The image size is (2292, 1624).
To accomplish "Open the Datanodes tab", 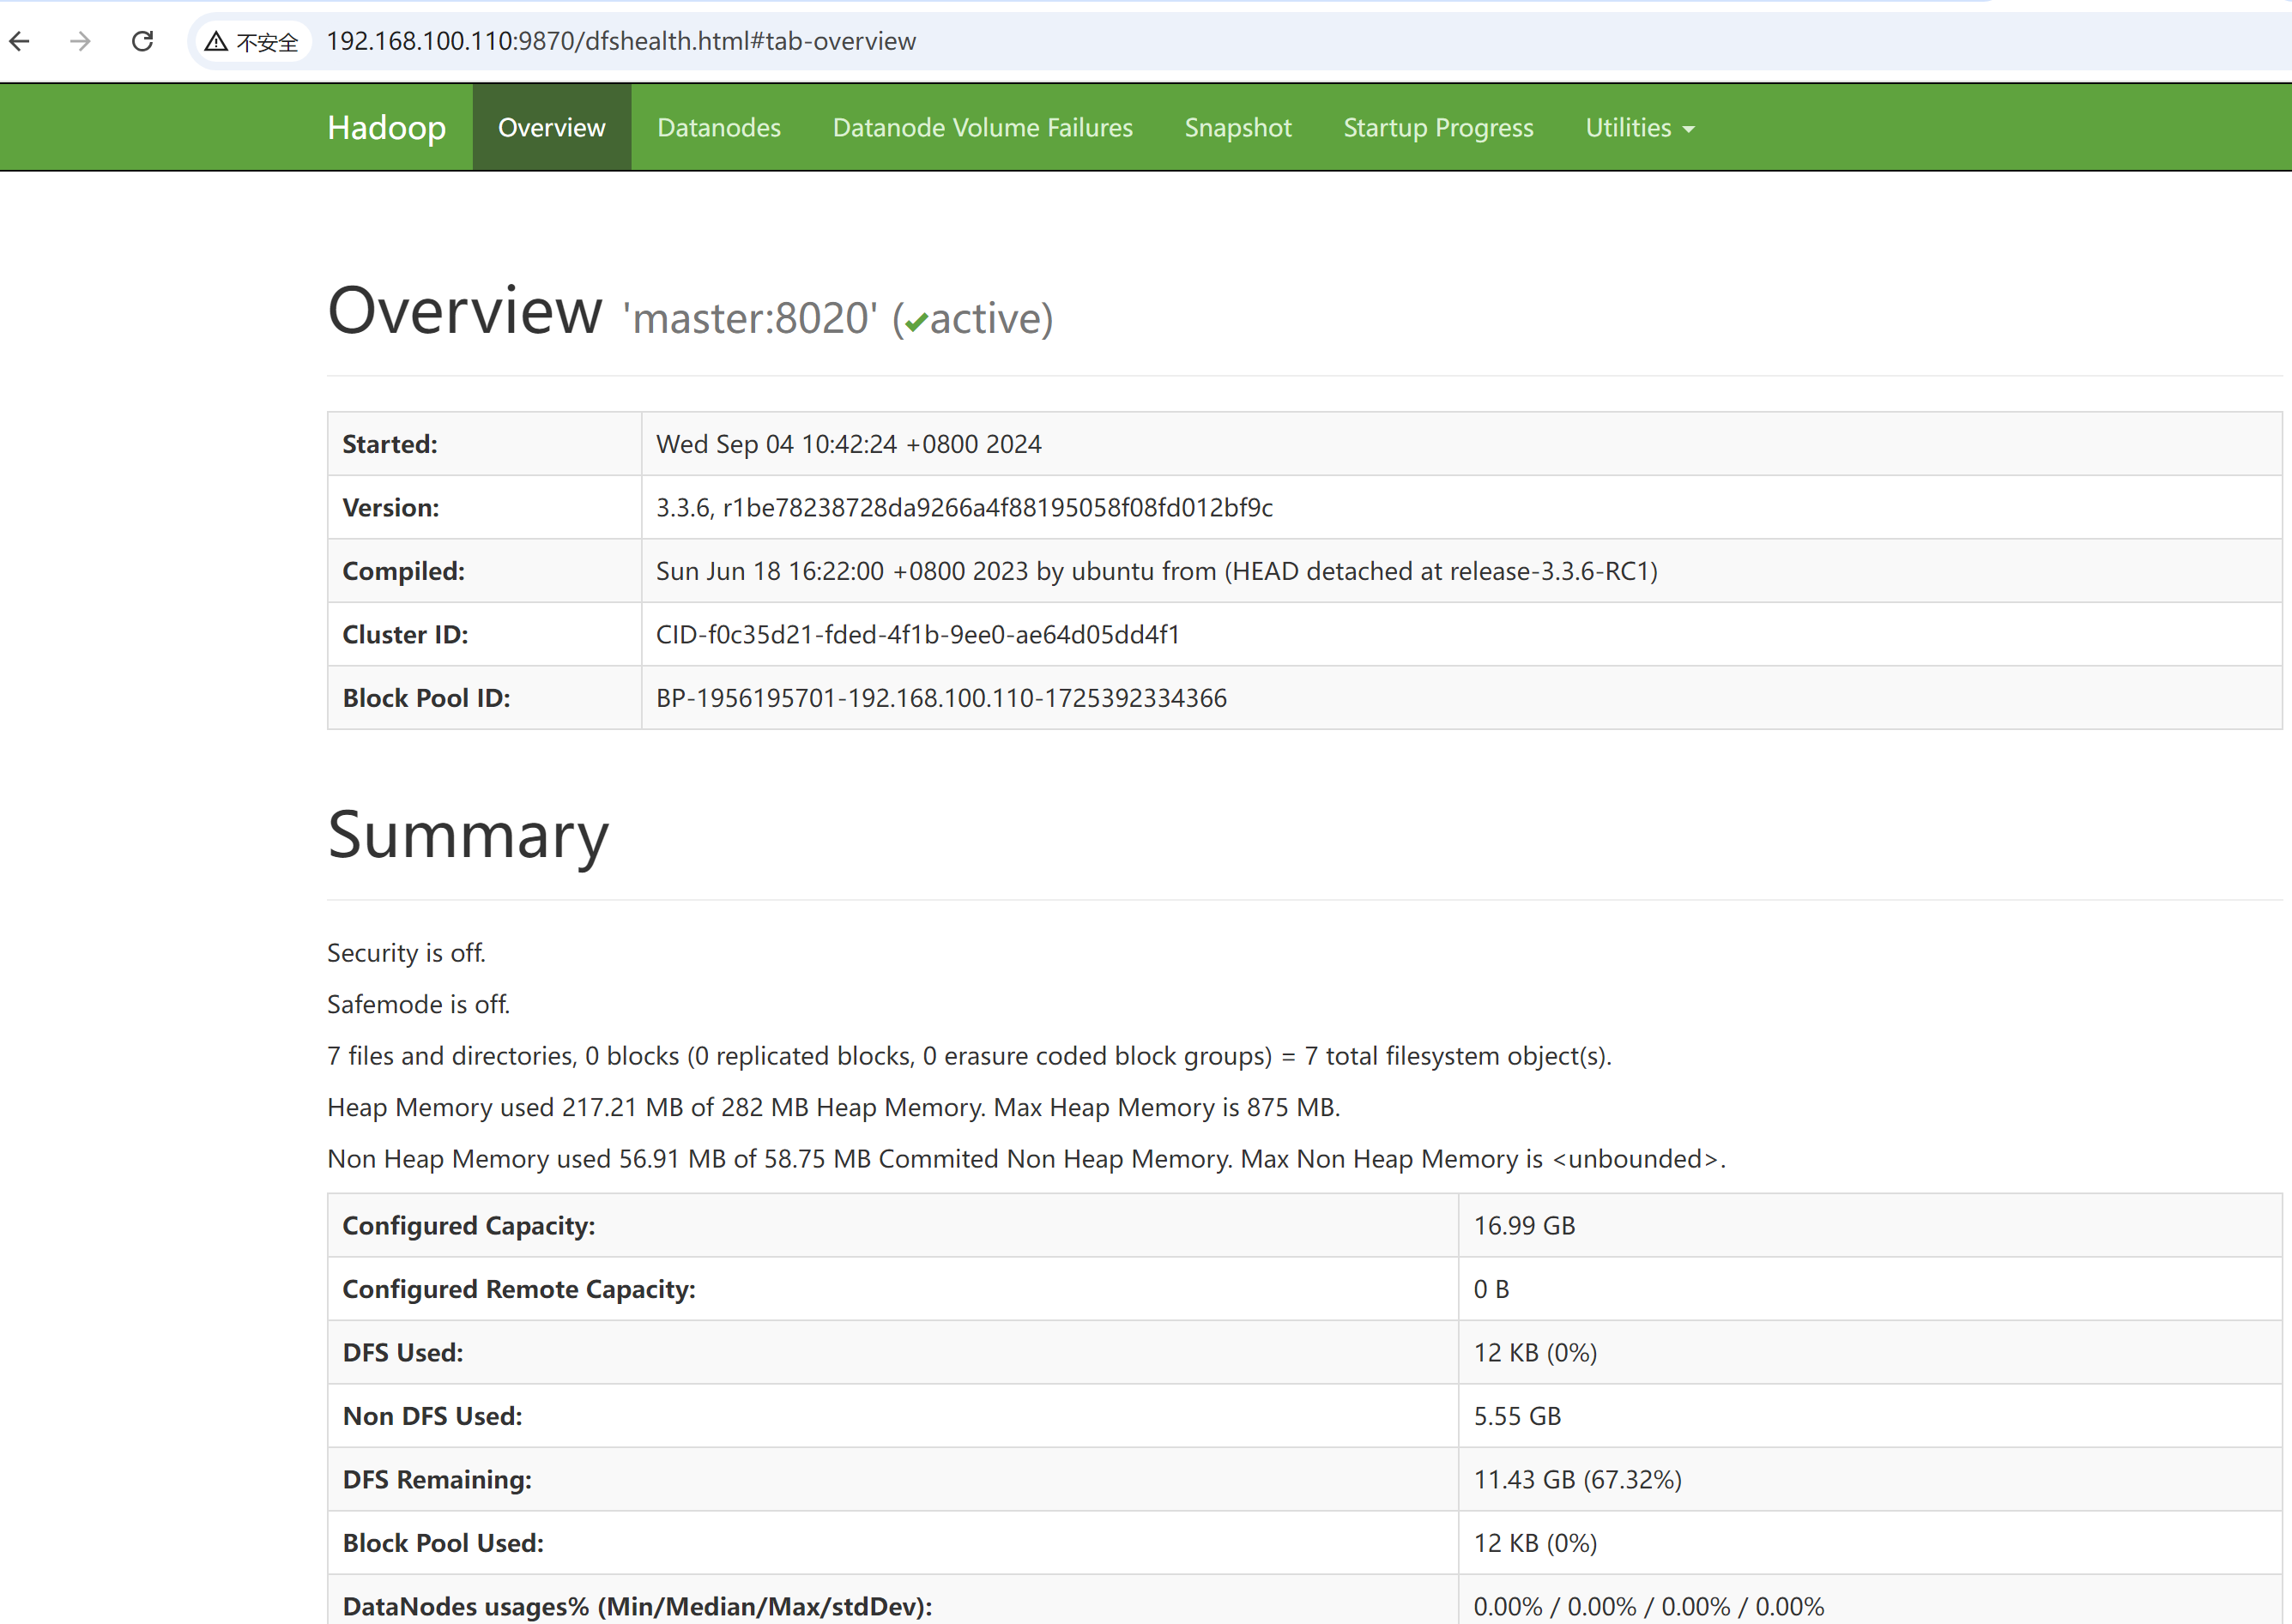I will tap(718, 128).
